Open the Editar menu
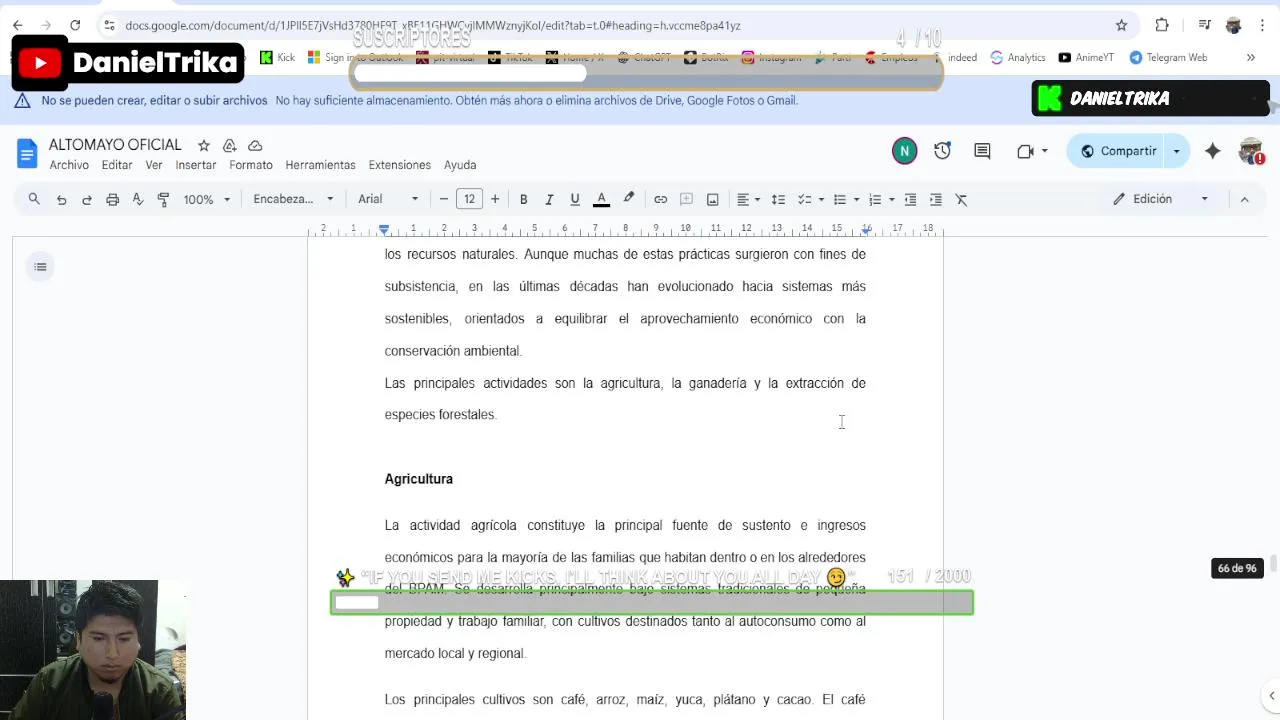Image resolution: width=1280 pixels, height=720 pixels. coord(117,165)
